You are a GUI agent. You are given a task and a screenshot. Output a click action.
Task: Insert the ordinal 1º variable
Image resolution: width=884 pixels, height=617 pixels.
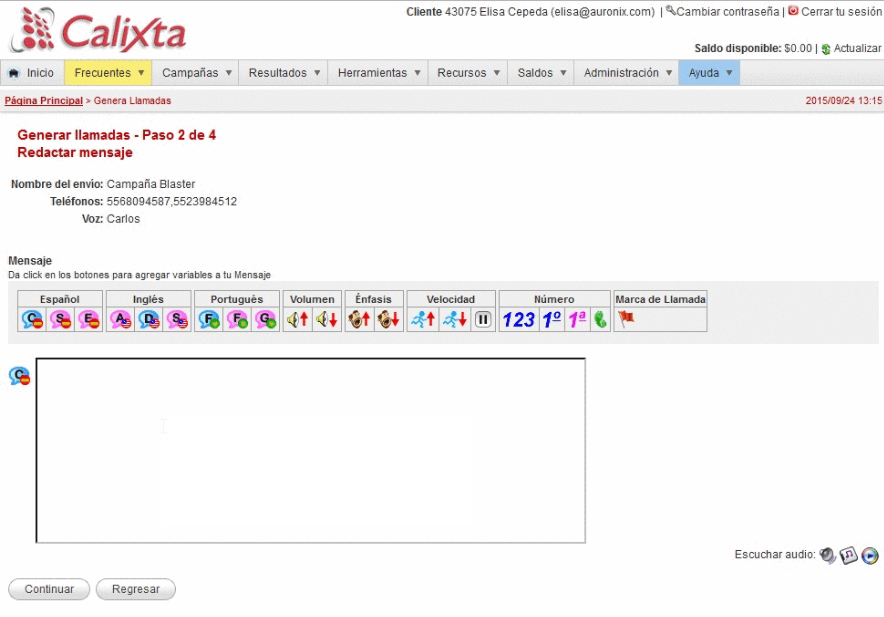coord(554,319)
